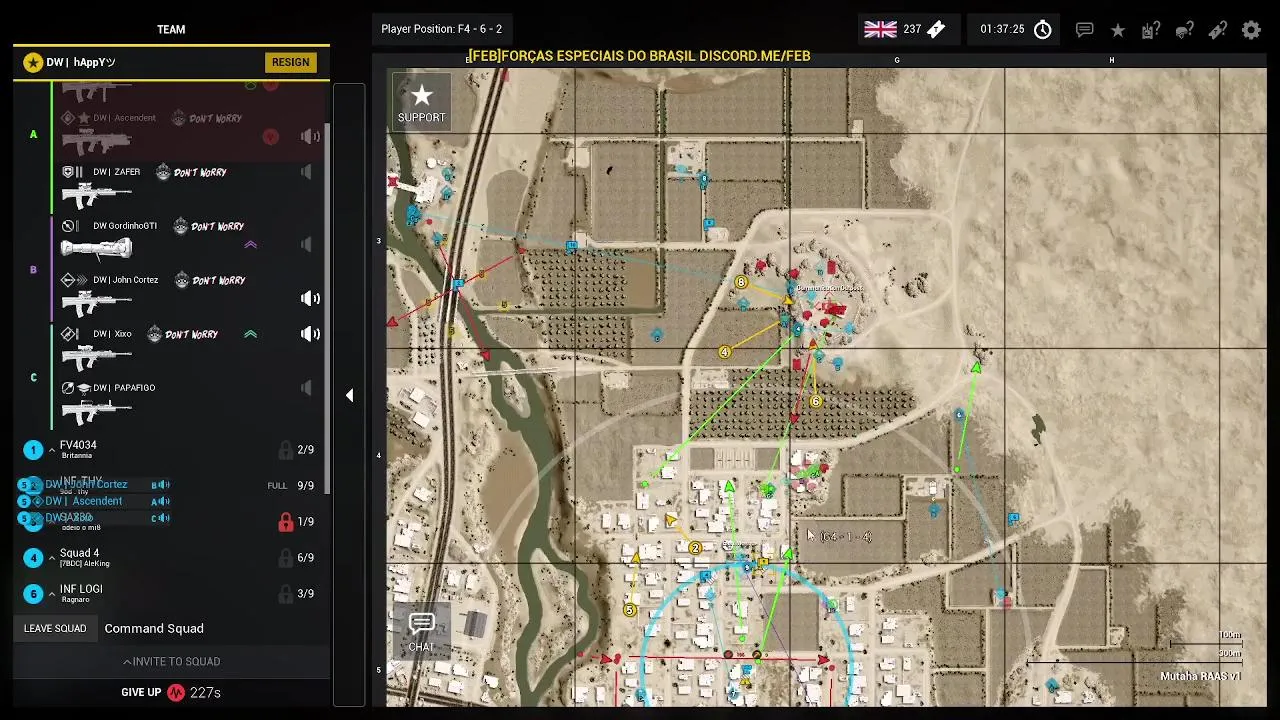Viewport: 1280px width, 720px height.
Task: Select squad number 1 badge FV4034
Action: pos(33,450)
